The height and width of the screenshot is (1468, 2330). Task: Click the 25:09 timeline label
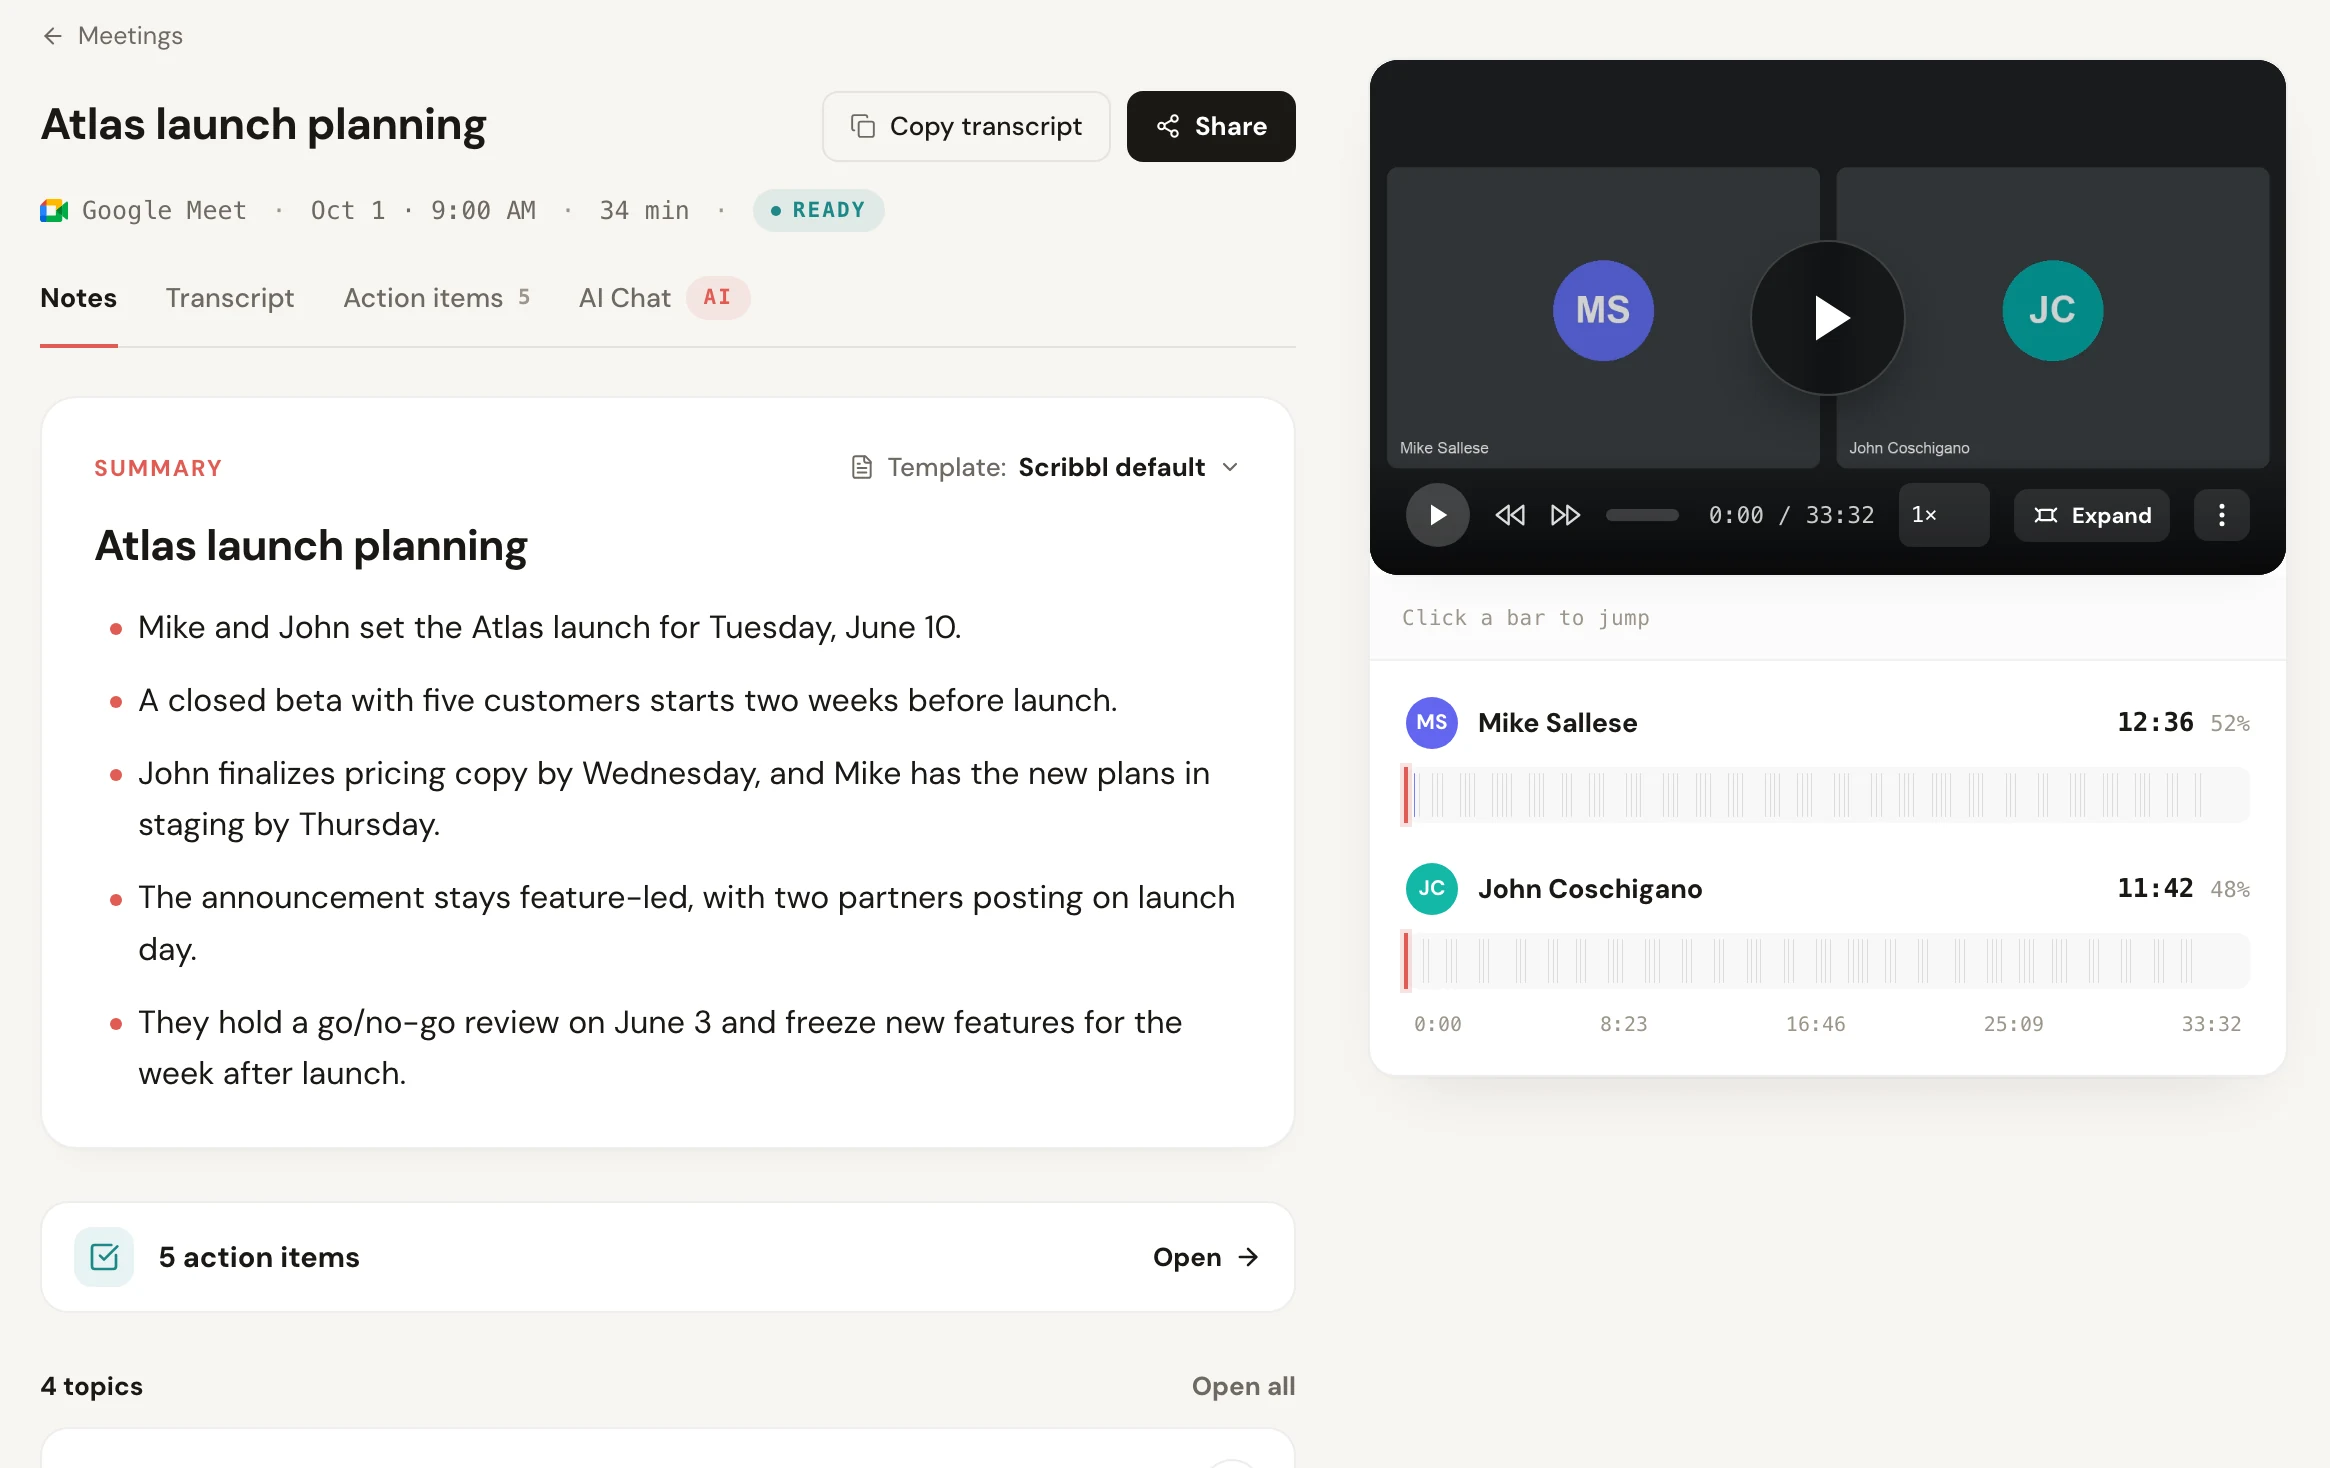pyautogui.click(x=2013, y=1024)
